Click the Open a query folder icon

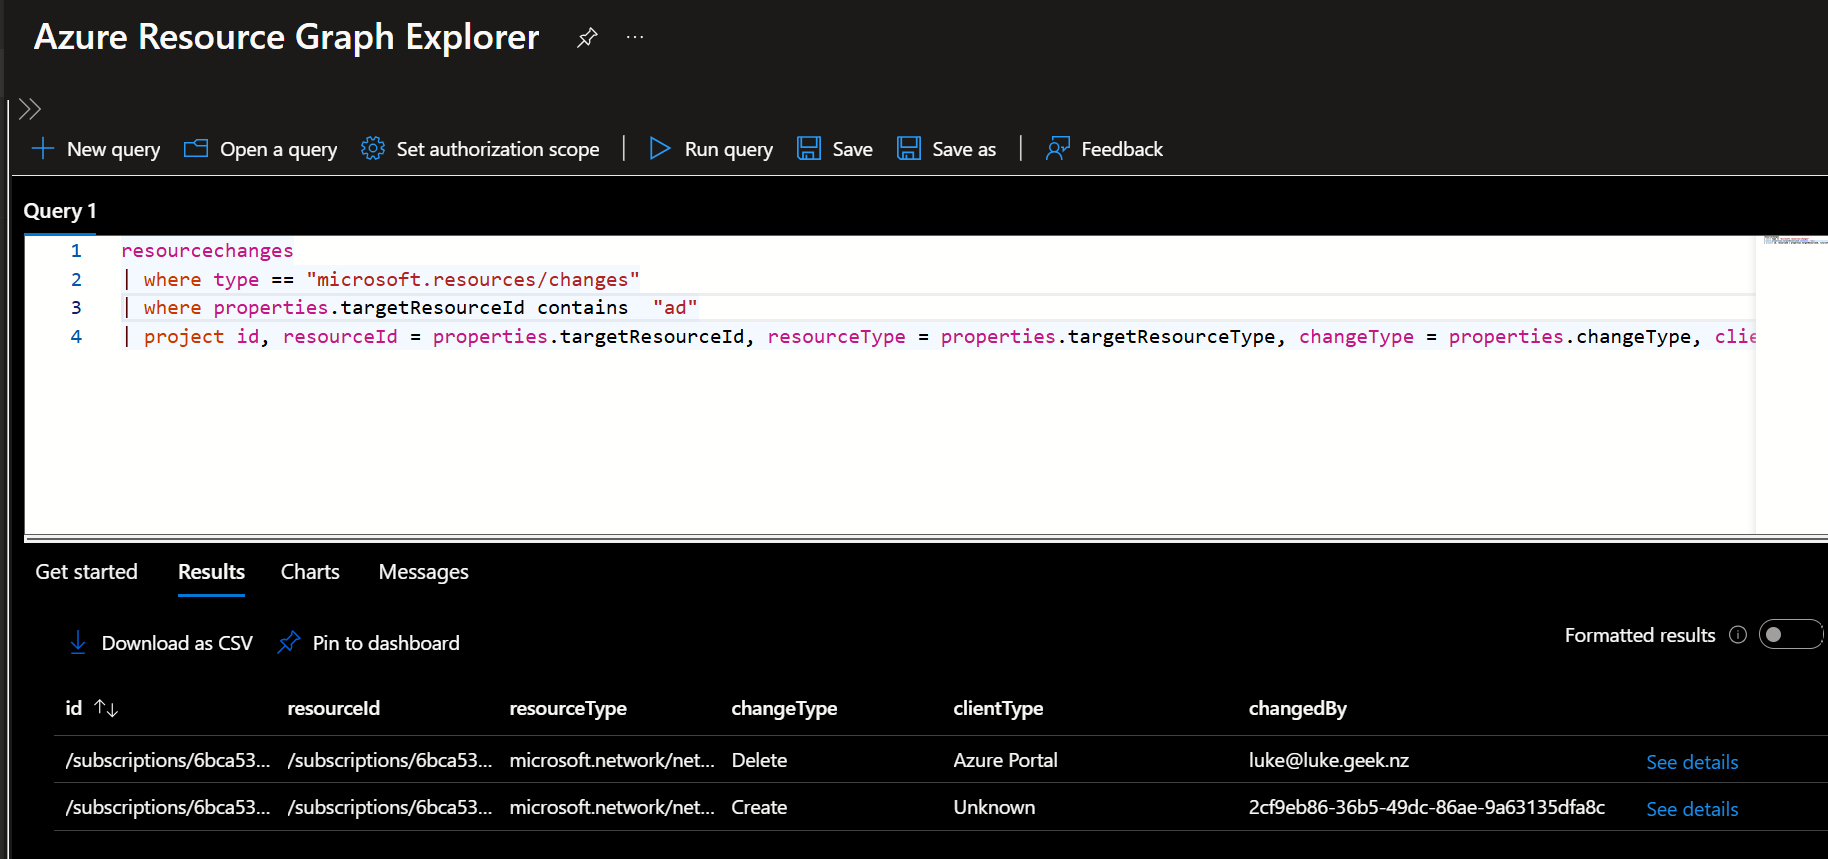pos(196,149)
